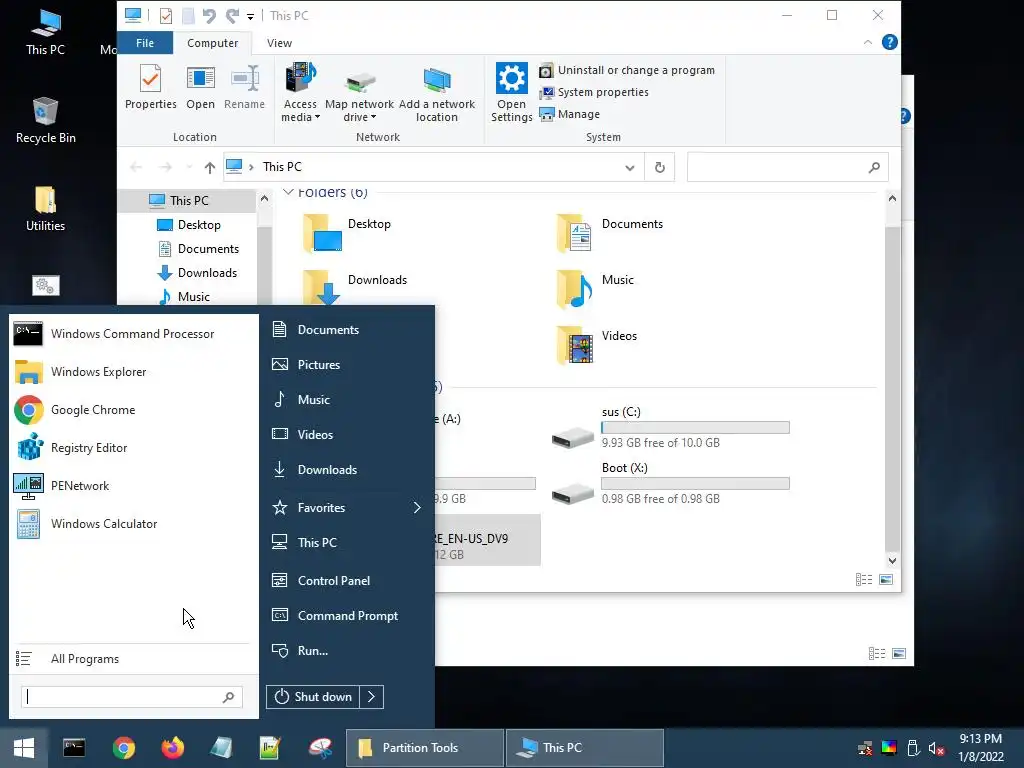1024x768 pixels.
Task: Refresh the This PC view
Action: (660, 167)
